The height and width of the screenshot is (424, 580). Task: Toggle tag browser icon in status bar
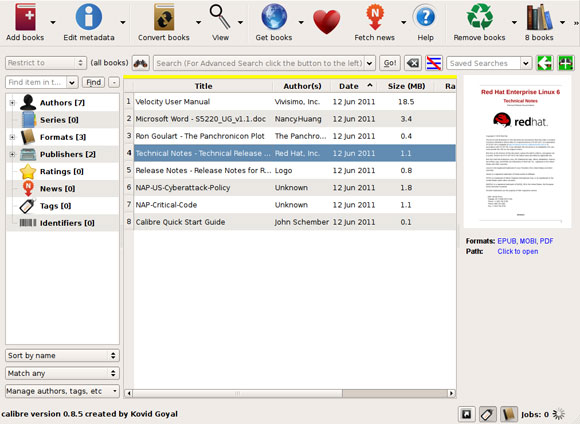[488, 414]
